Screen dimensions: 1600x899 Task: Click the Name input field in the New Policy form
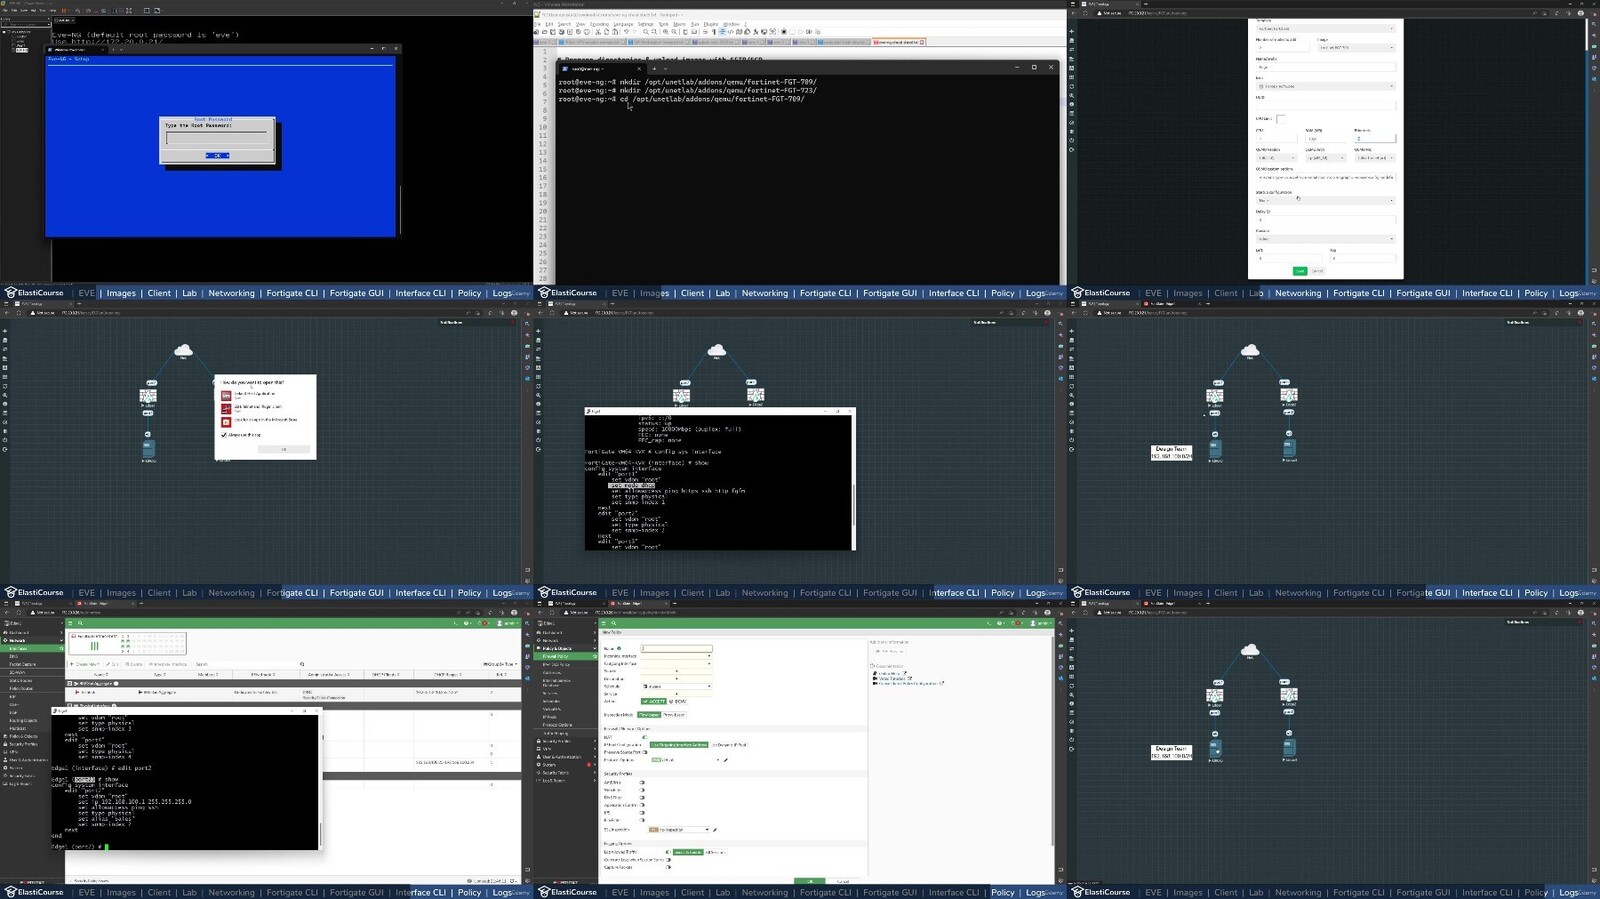click(x=676, y=649)
